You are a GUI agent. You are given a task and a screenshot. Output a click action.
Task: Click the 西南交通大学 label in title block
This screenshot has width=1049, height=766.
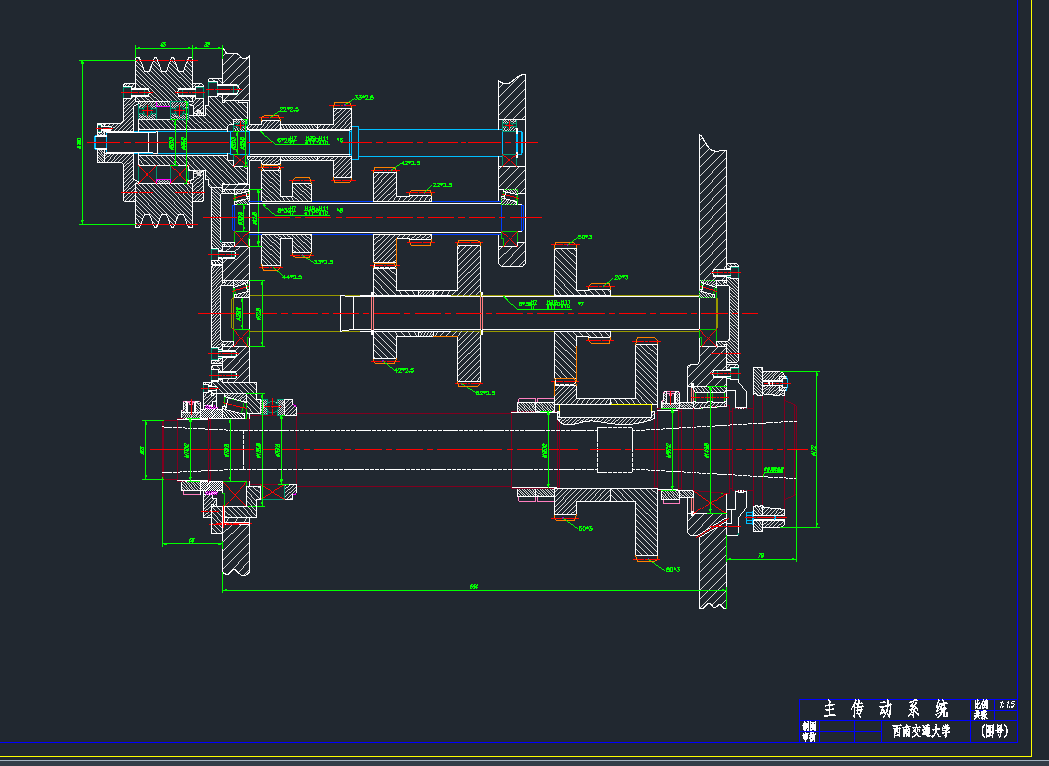pos(921,731)
